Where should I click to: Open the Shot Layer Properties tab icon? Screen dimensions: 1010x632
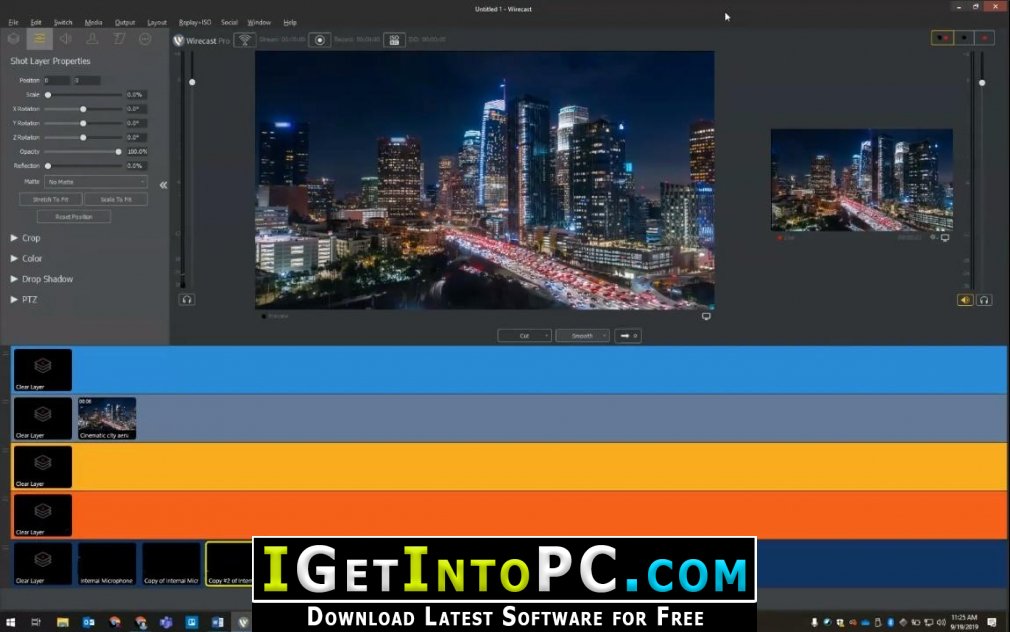coord(39,39)
